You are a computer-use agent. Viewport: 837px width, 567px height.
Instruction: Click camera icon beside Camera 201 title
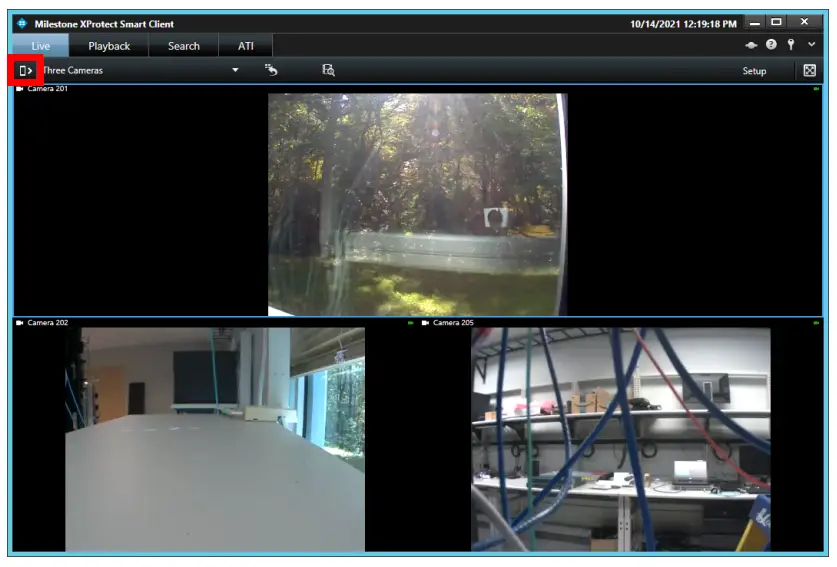[20, 89]
